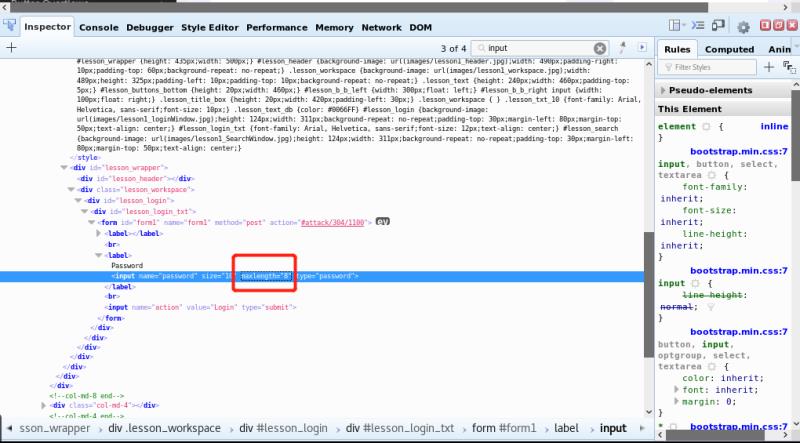Select div#lesson_login_txt breadcrumb
800x443 pixels.
[399, 428]
